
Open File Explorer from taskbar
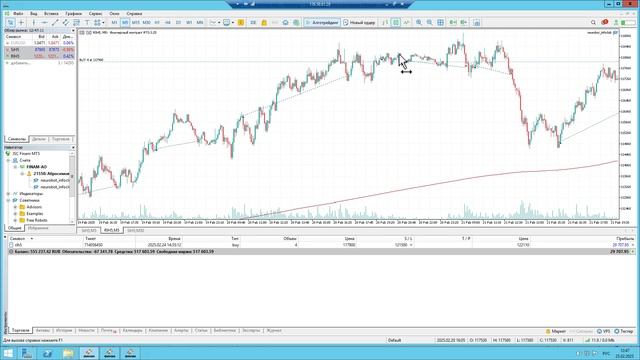(x=68, y=353)
